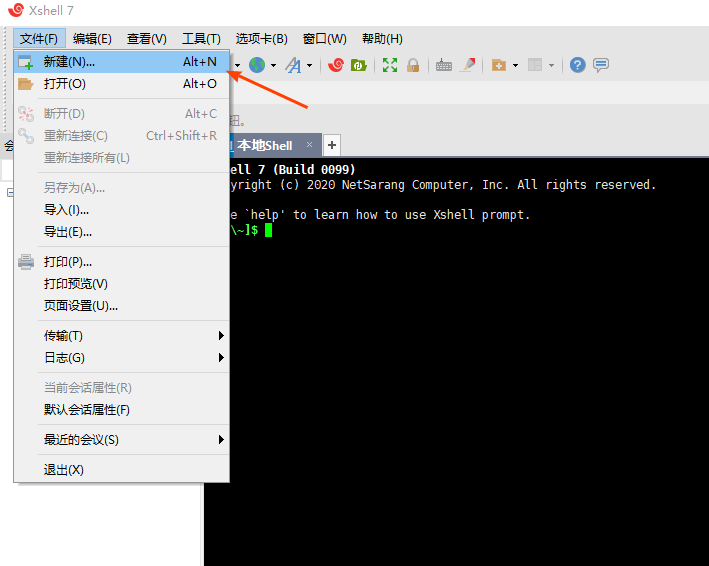The image size is (709, 566).
Task: Launch the red Xshell swirl toolbar icon
Action: (x=336, y=65)
